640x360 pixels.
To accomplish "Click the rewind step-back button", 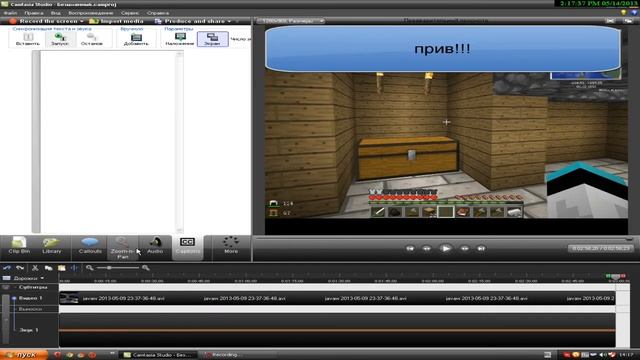I will point(427,248).
